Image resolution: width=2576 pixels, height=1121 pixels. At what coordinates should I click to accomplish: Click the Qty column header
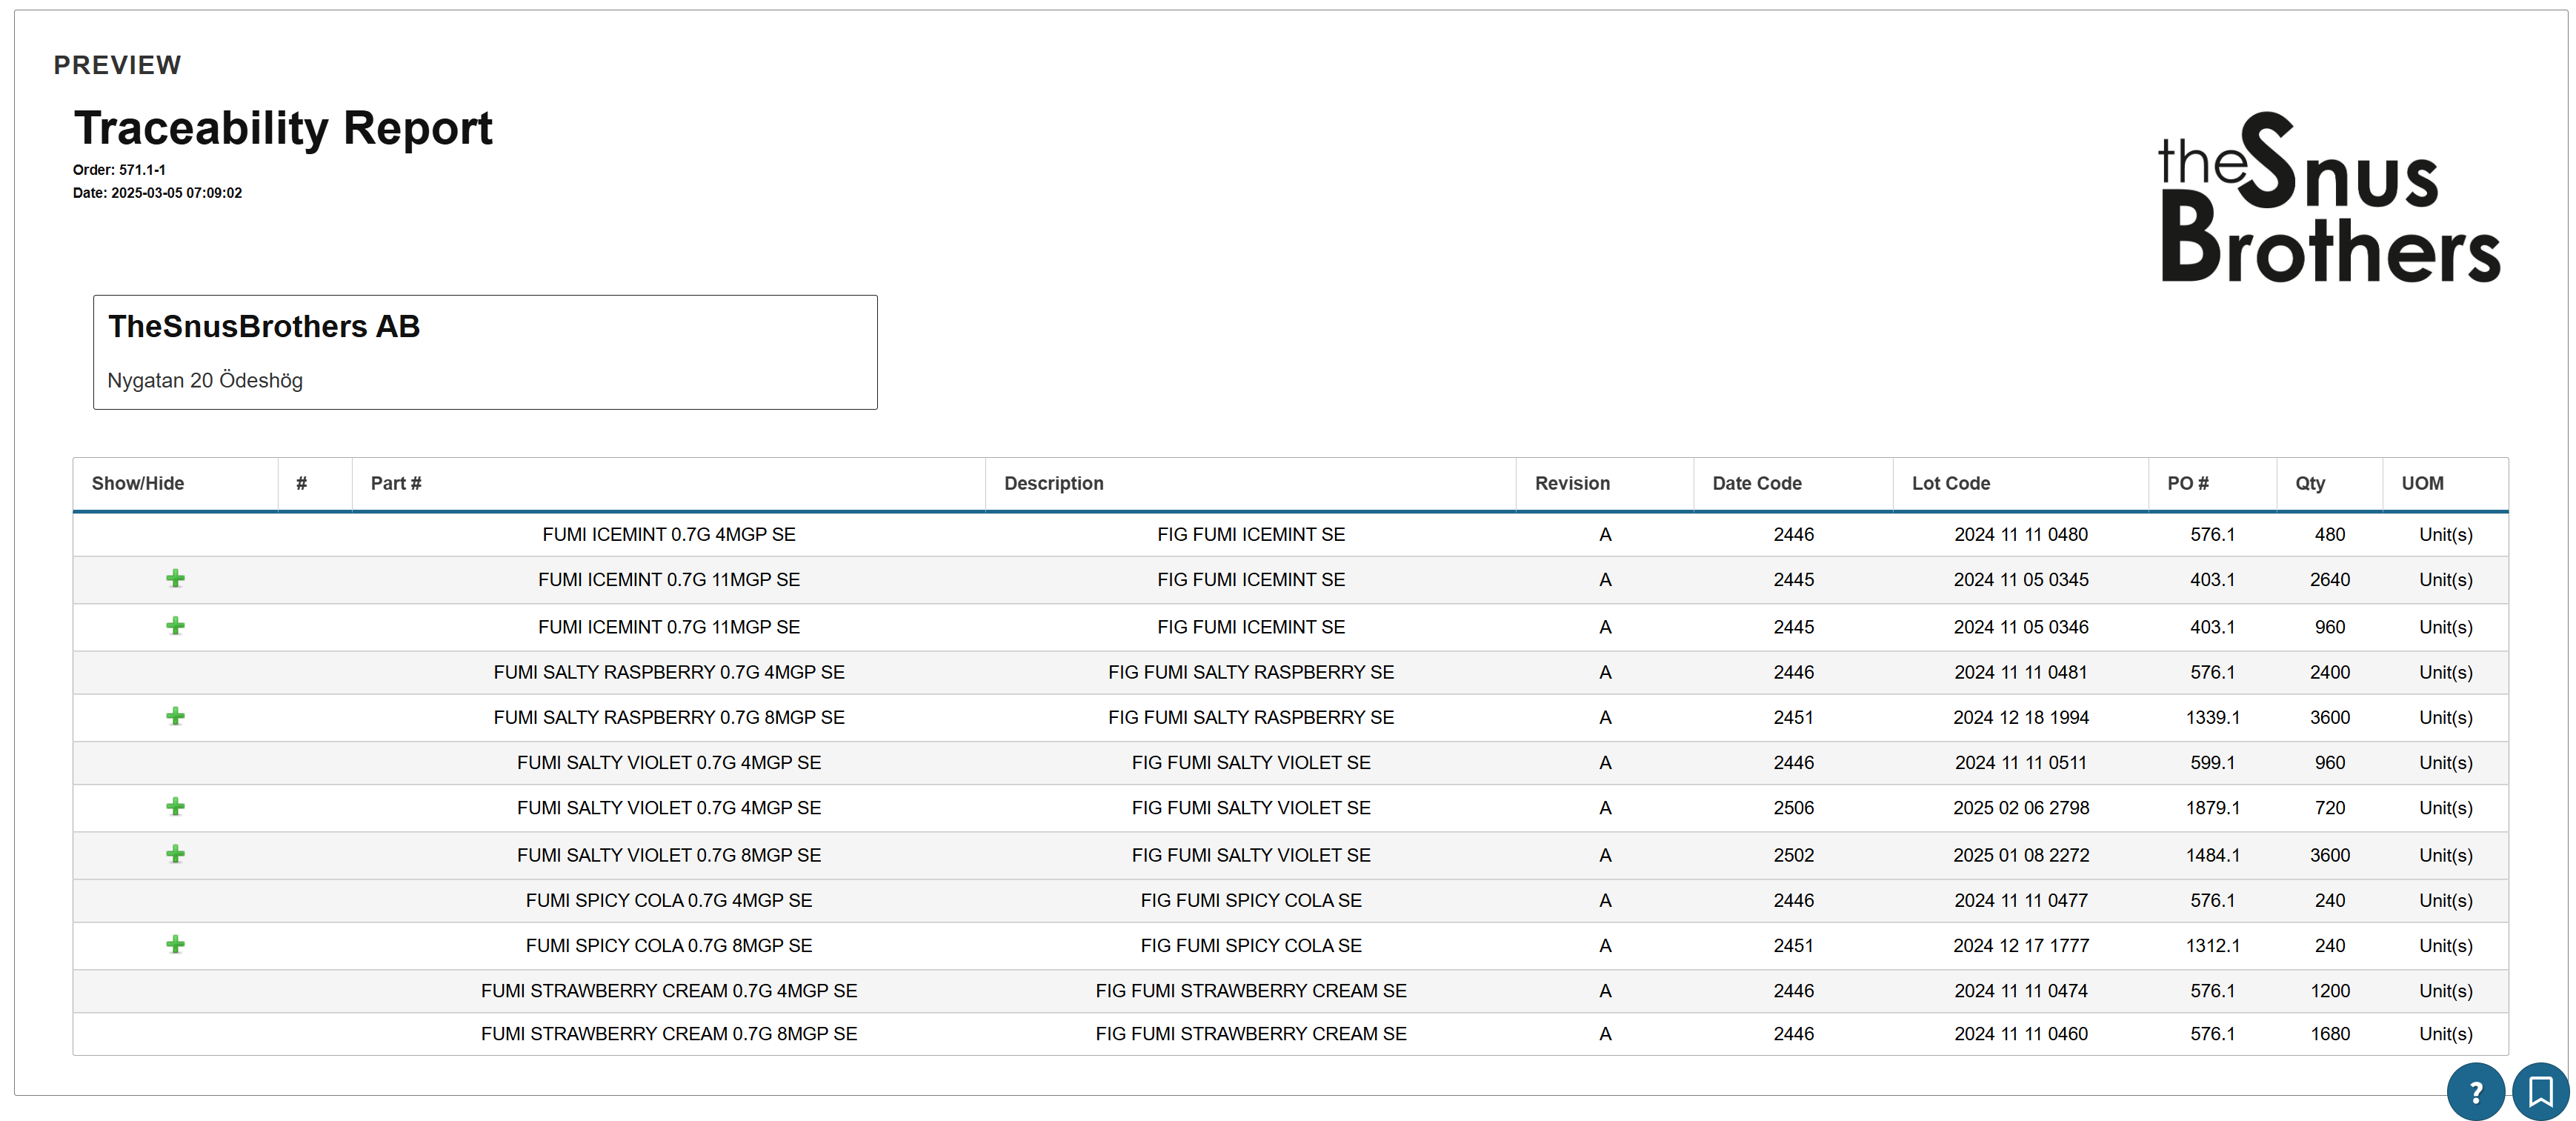coord(2329,484)
